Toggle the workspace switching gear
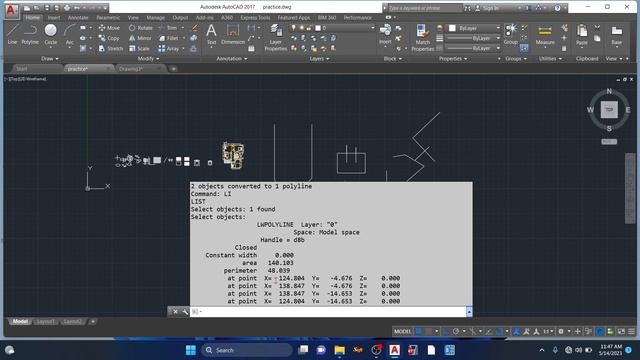Screen dimensions: 640x360 coord(561,331)
